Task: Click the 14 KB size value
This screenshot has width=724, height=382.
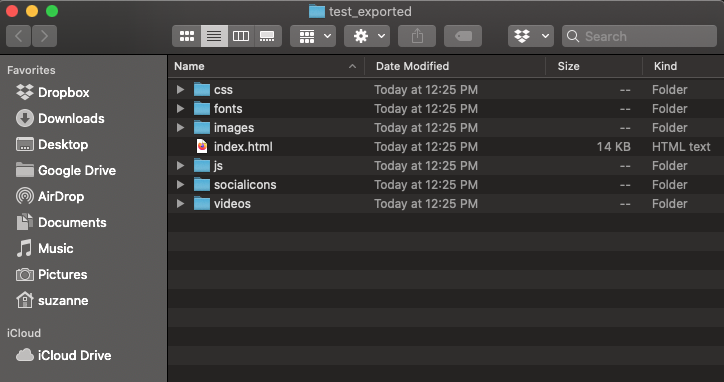Action: click(613, 147)
